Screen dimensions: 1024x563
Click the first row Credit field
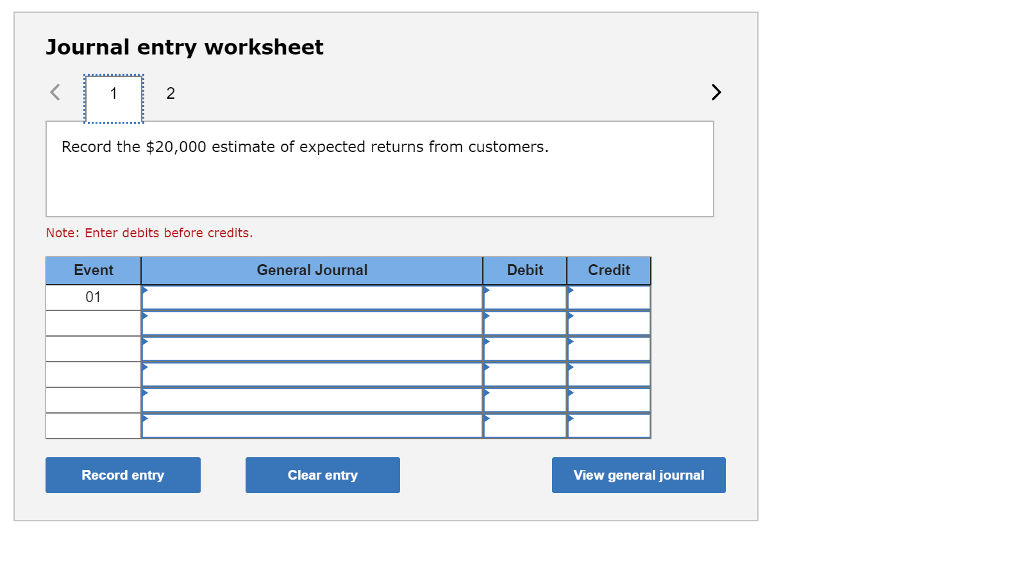click(x=609, y=298)
